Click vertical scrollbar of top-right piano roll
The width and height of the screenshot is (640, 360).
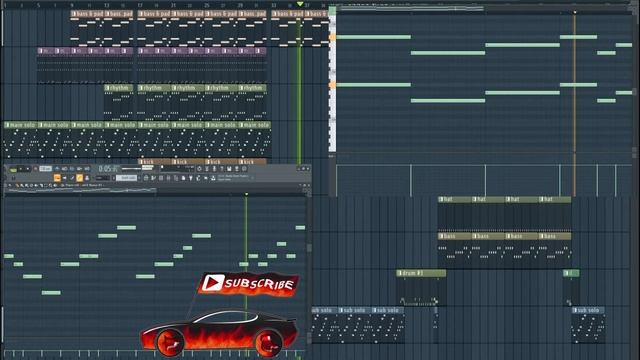click(635, 92)
